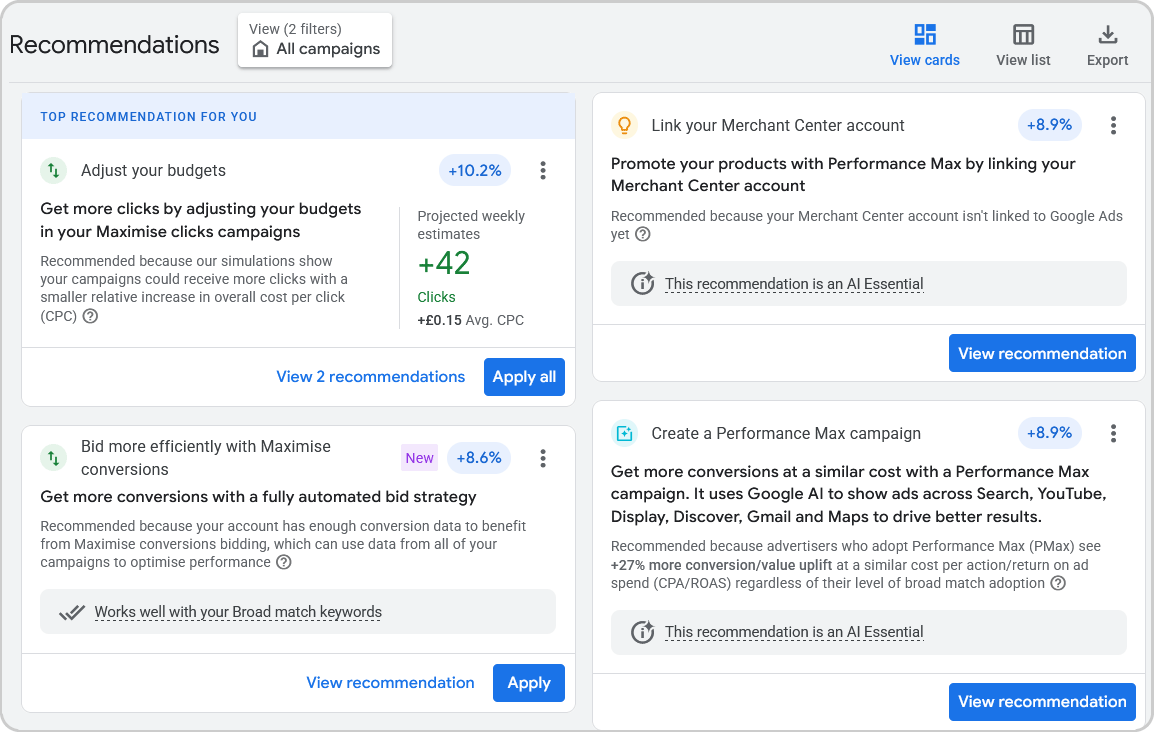Click the Export download icon
This screenshot has width=1154, height=732.
1107,34
